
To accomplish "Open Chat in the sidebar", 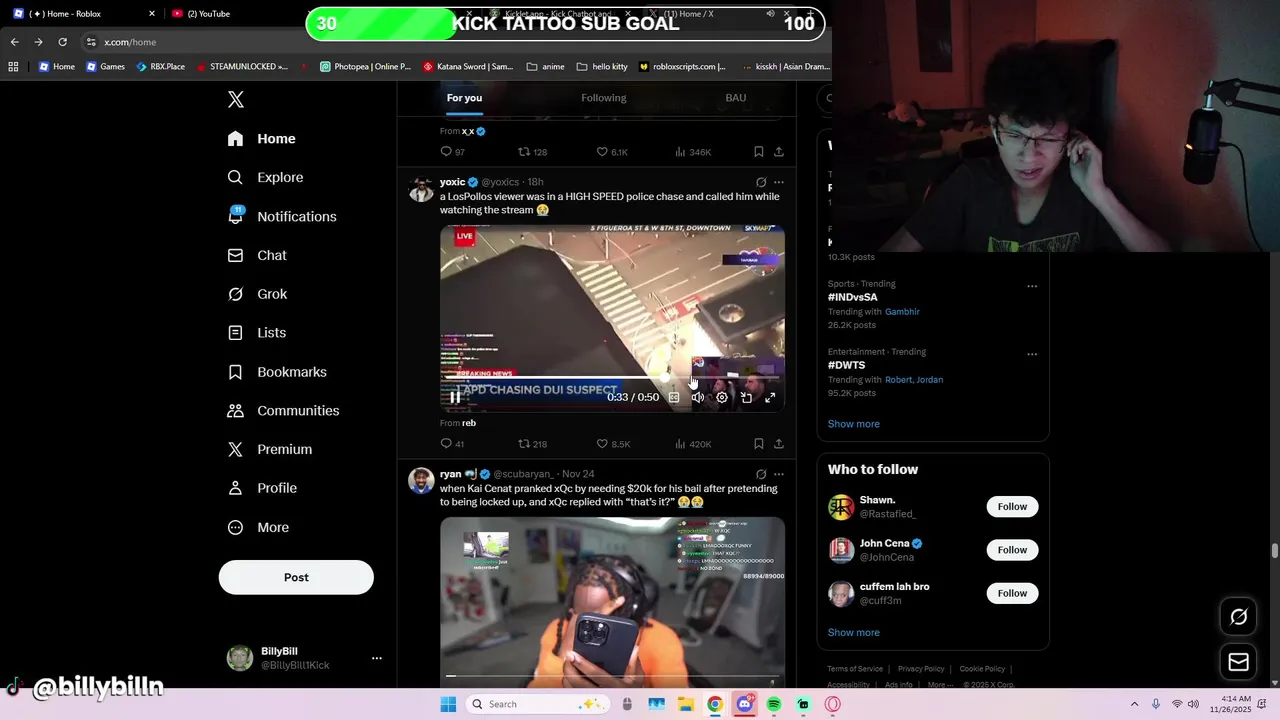I will click(x=258, y=255).
